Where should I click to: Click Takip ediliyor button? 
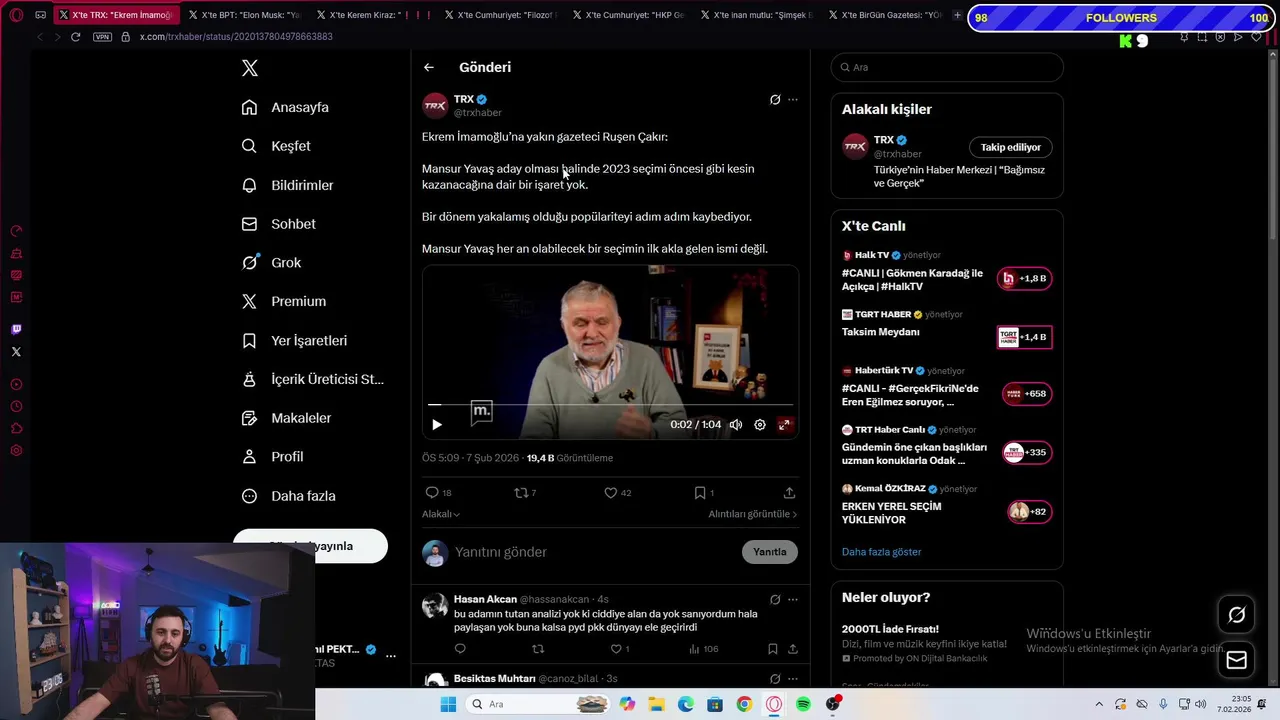coord(1010,147)
